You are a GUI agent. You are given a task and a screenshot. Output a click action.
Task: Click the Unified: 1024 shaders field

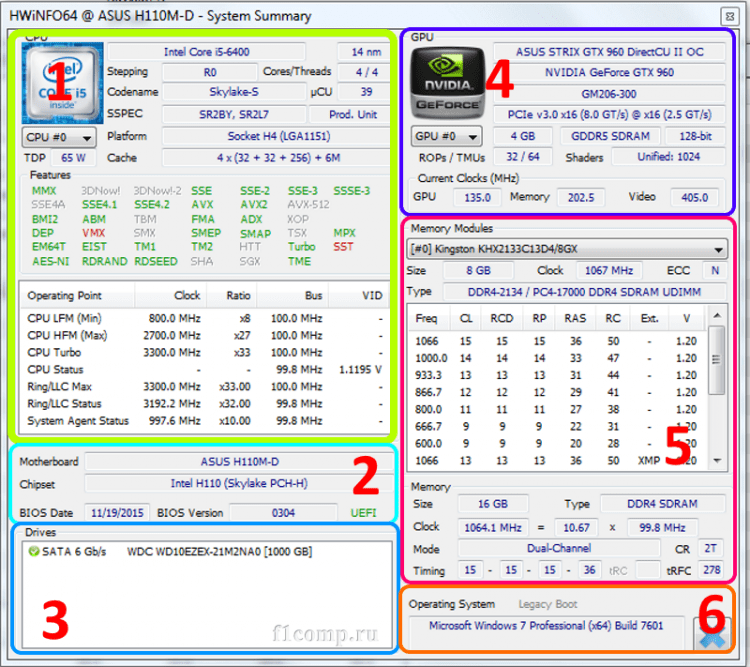point(668,157)
